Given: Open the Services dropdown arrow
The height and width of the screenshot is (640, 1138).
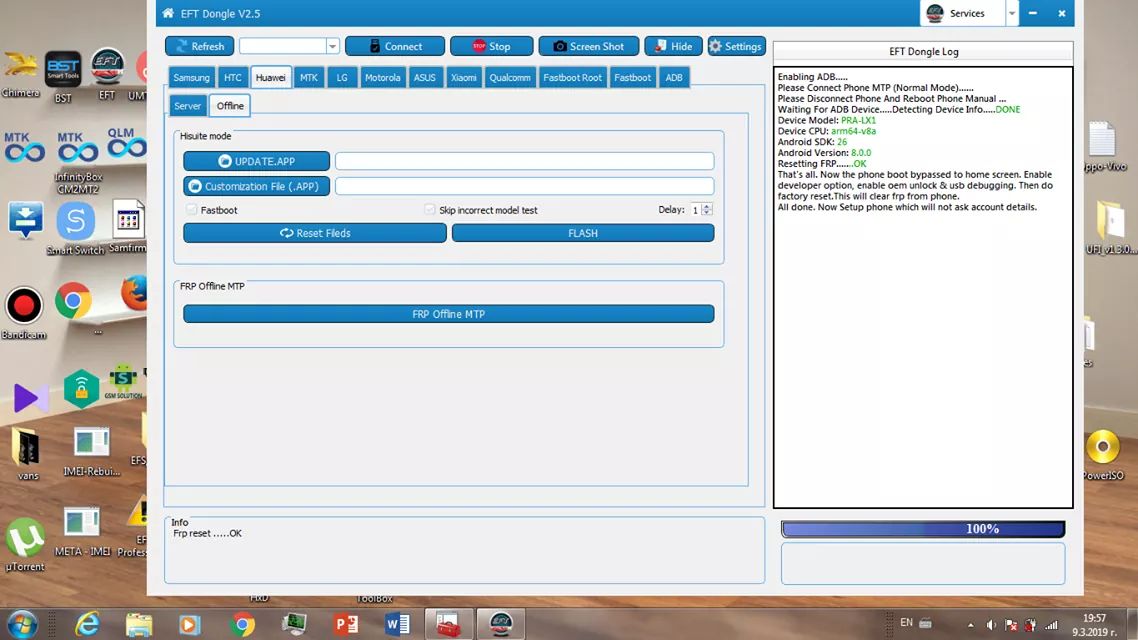Looking at the screenshot, I should coord(1012,13).
